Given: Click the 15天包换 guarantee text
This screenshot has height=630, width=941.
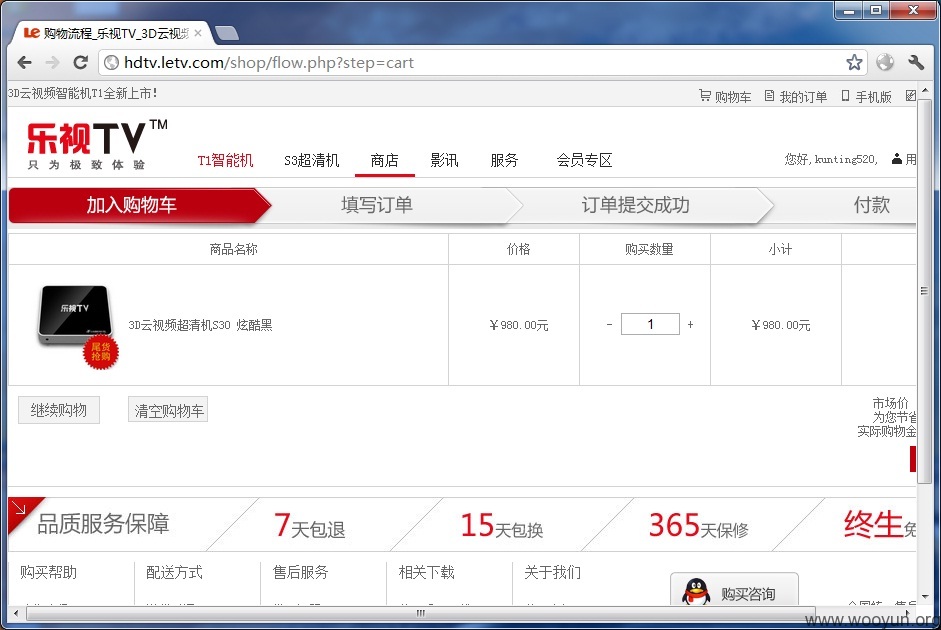Looking at the screenshot, I should pyautogui.click(x=502, y=526).
